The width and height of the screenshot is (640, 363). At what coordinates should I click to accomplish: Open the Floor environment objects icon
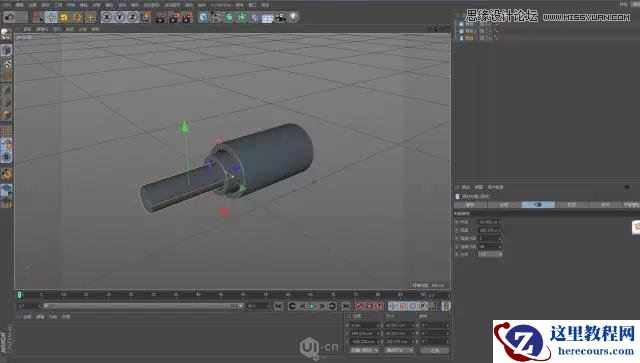click(268, 18)
